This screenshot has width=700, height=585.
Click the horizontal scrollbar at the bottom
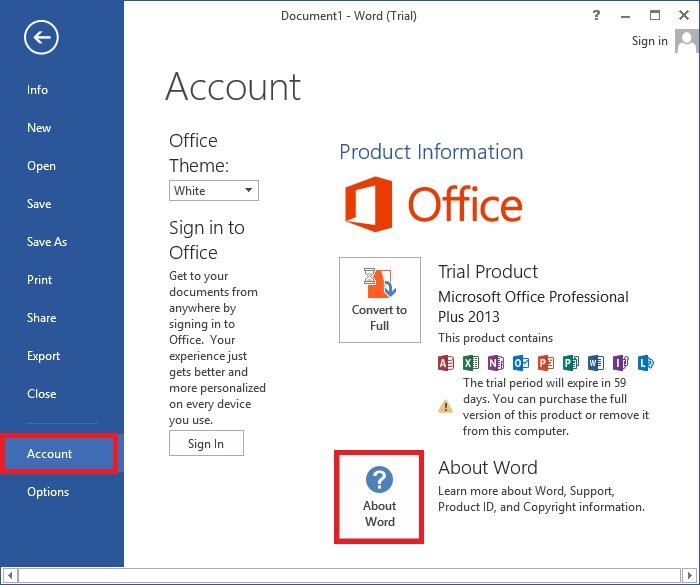350,576
